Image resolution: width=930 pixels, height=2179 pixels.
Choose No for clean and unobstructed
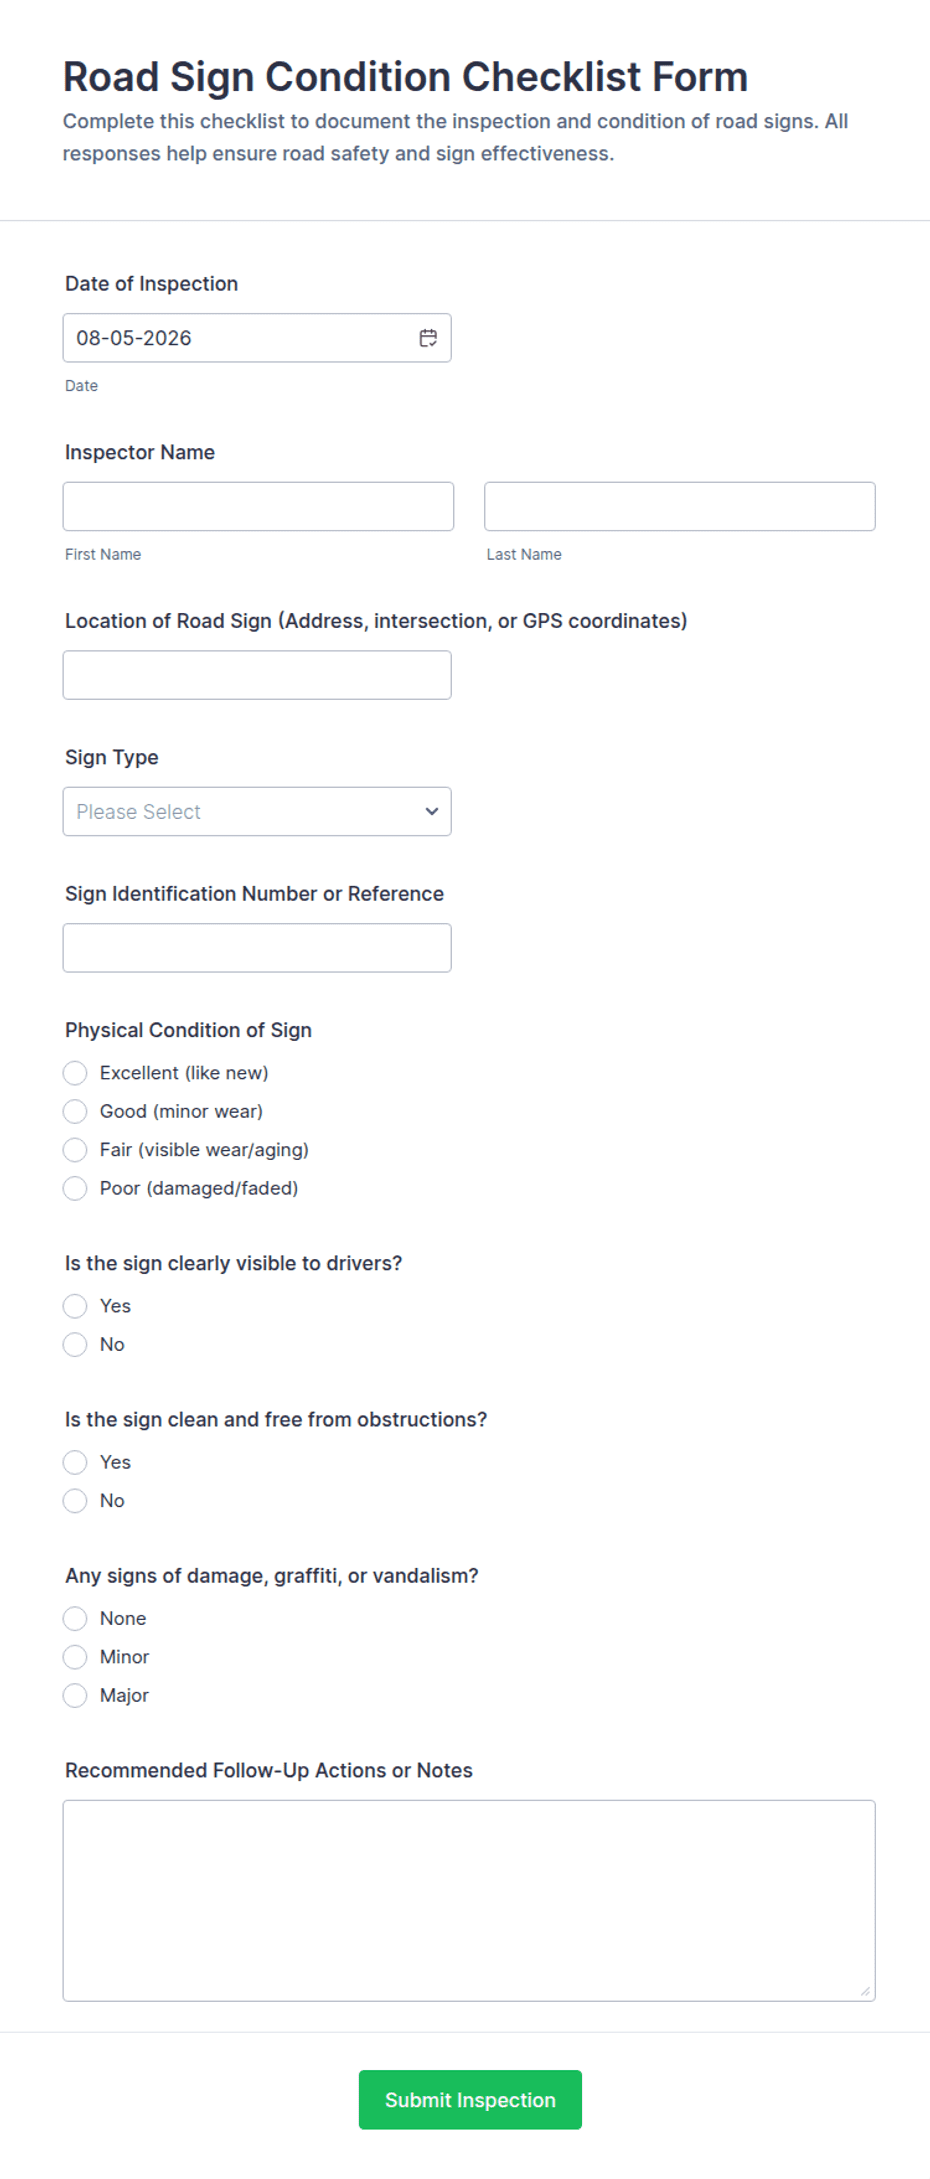point(75,1500)
